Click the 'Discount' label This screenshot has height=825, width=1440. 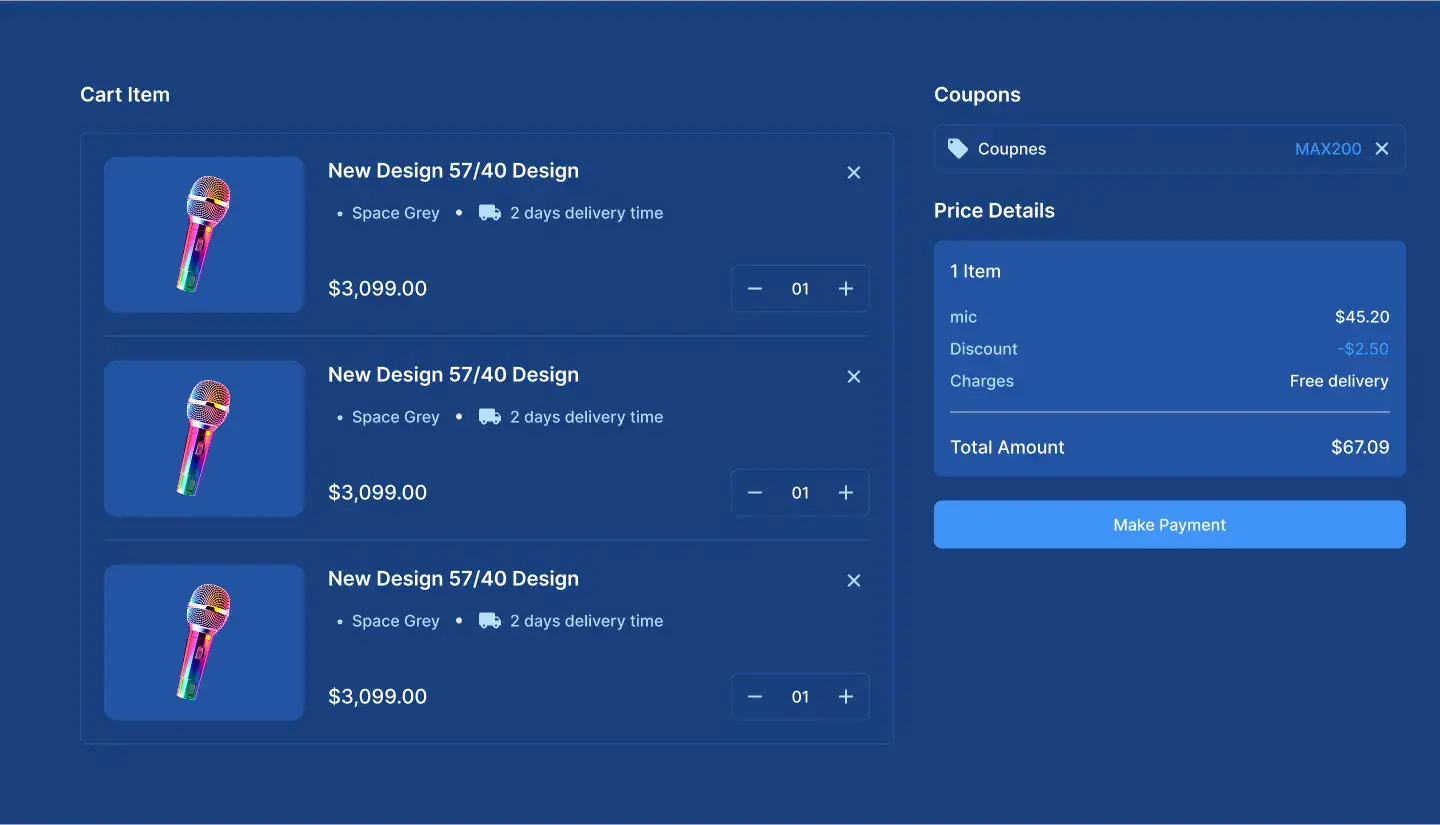(984, 349)
